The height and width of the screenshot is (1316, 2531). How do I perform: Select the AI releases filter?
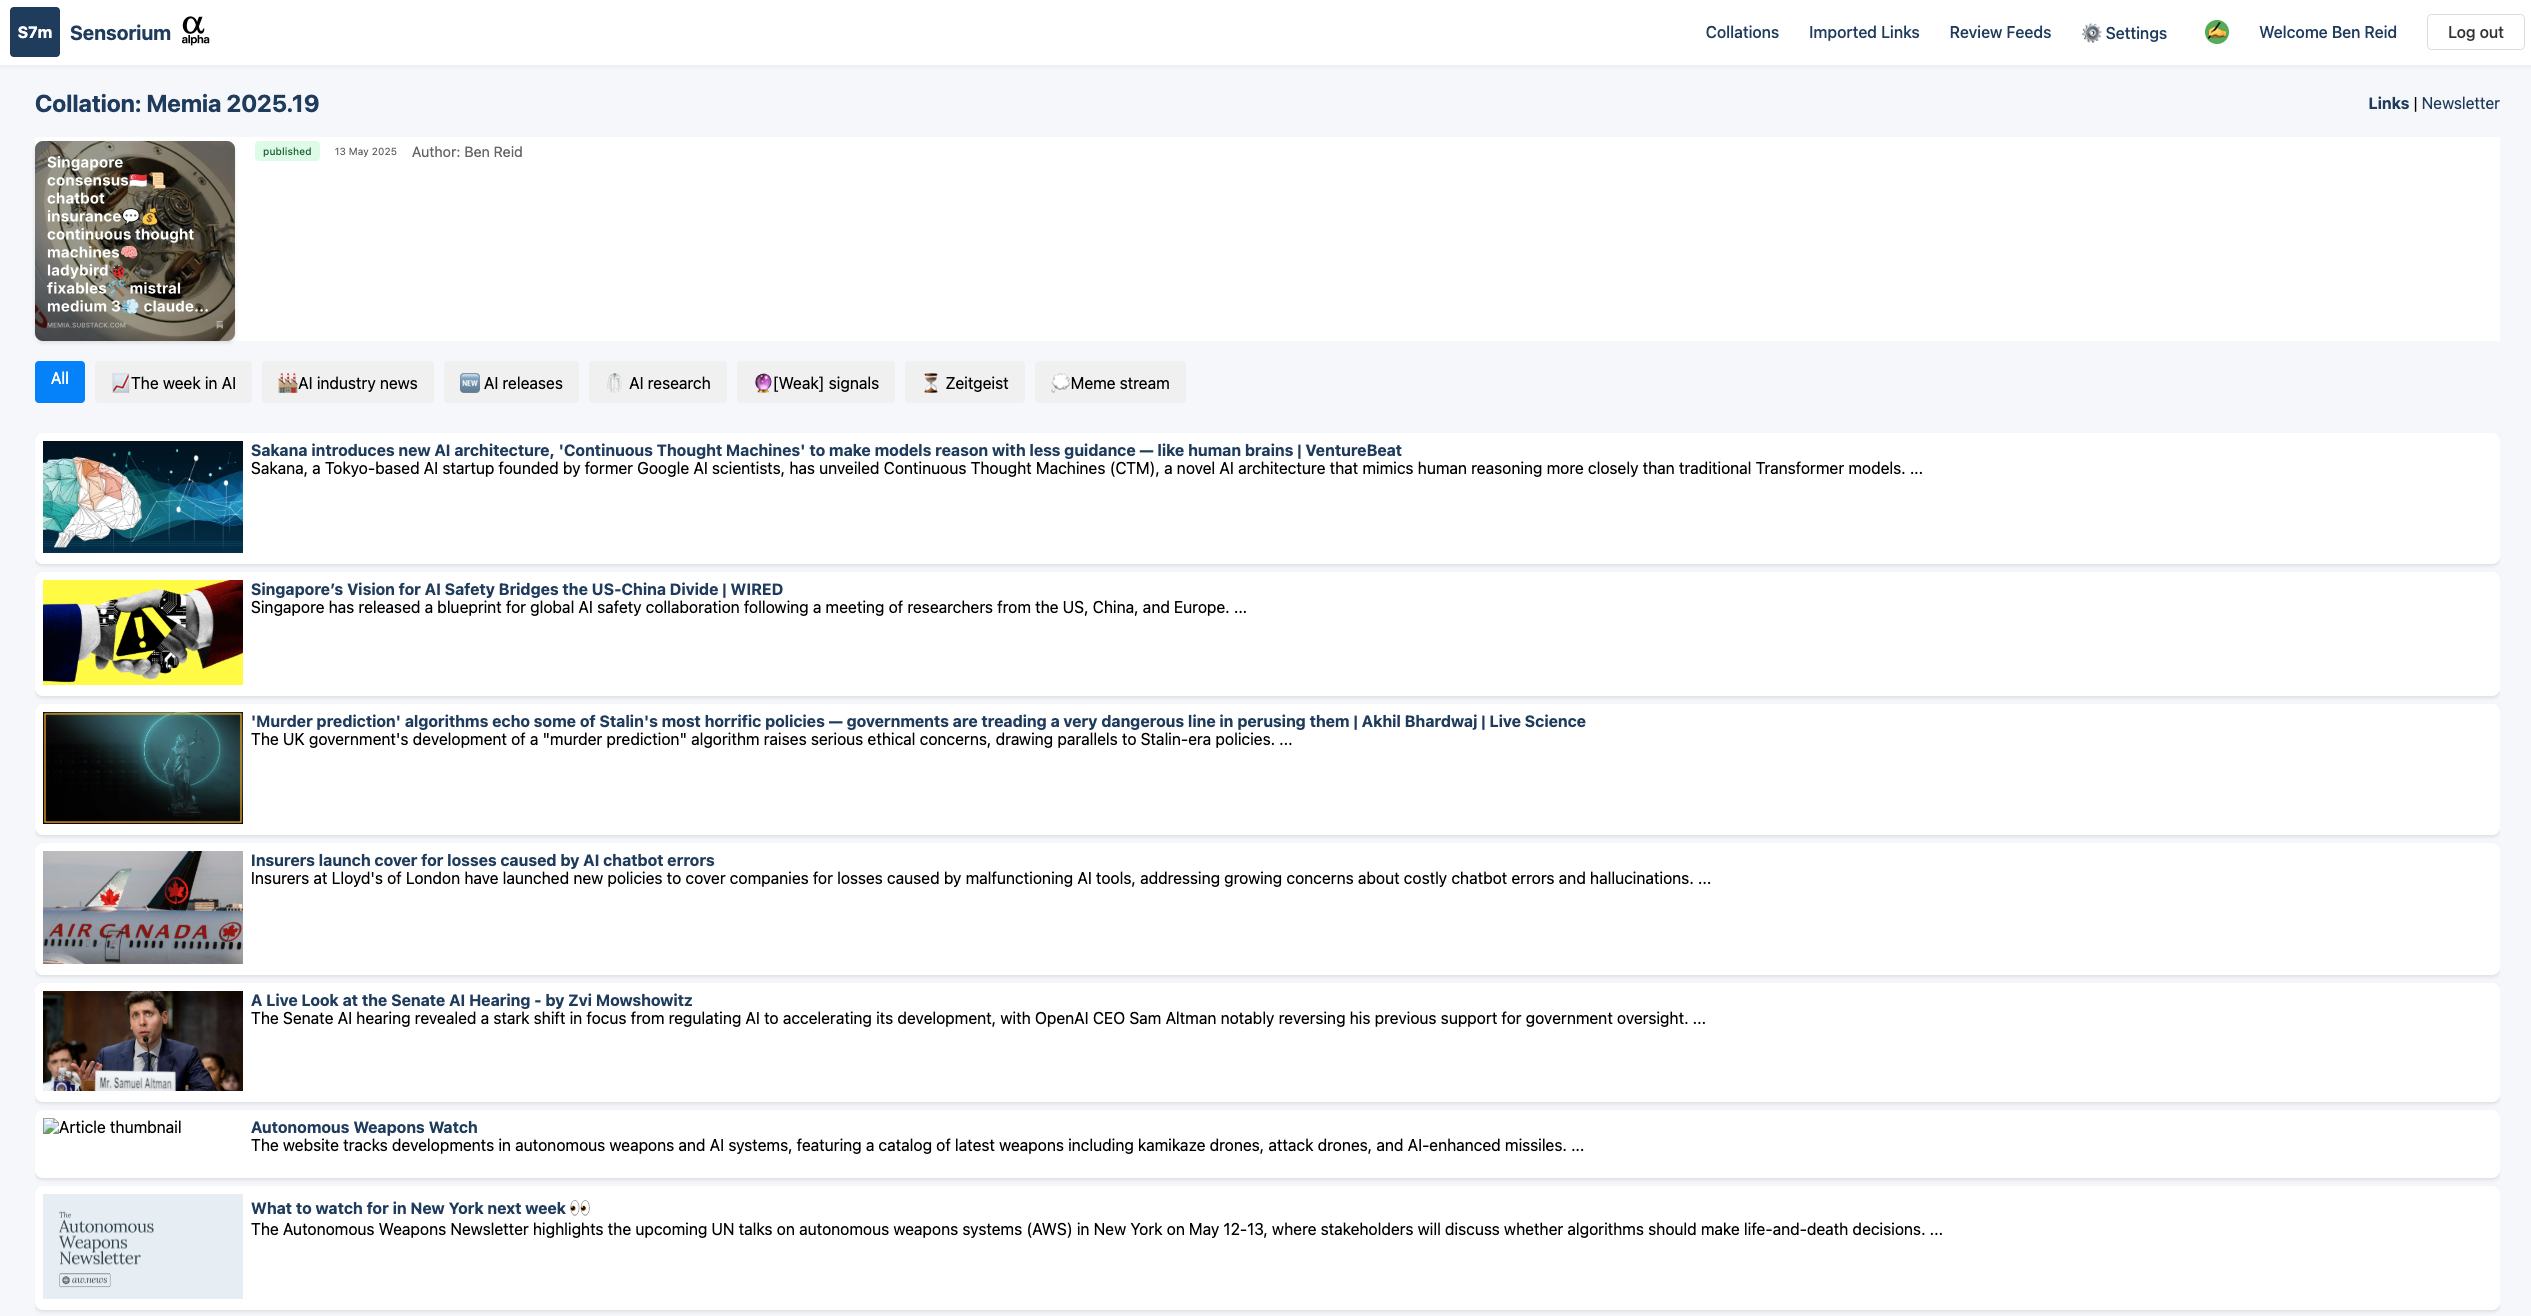point(511,383)
